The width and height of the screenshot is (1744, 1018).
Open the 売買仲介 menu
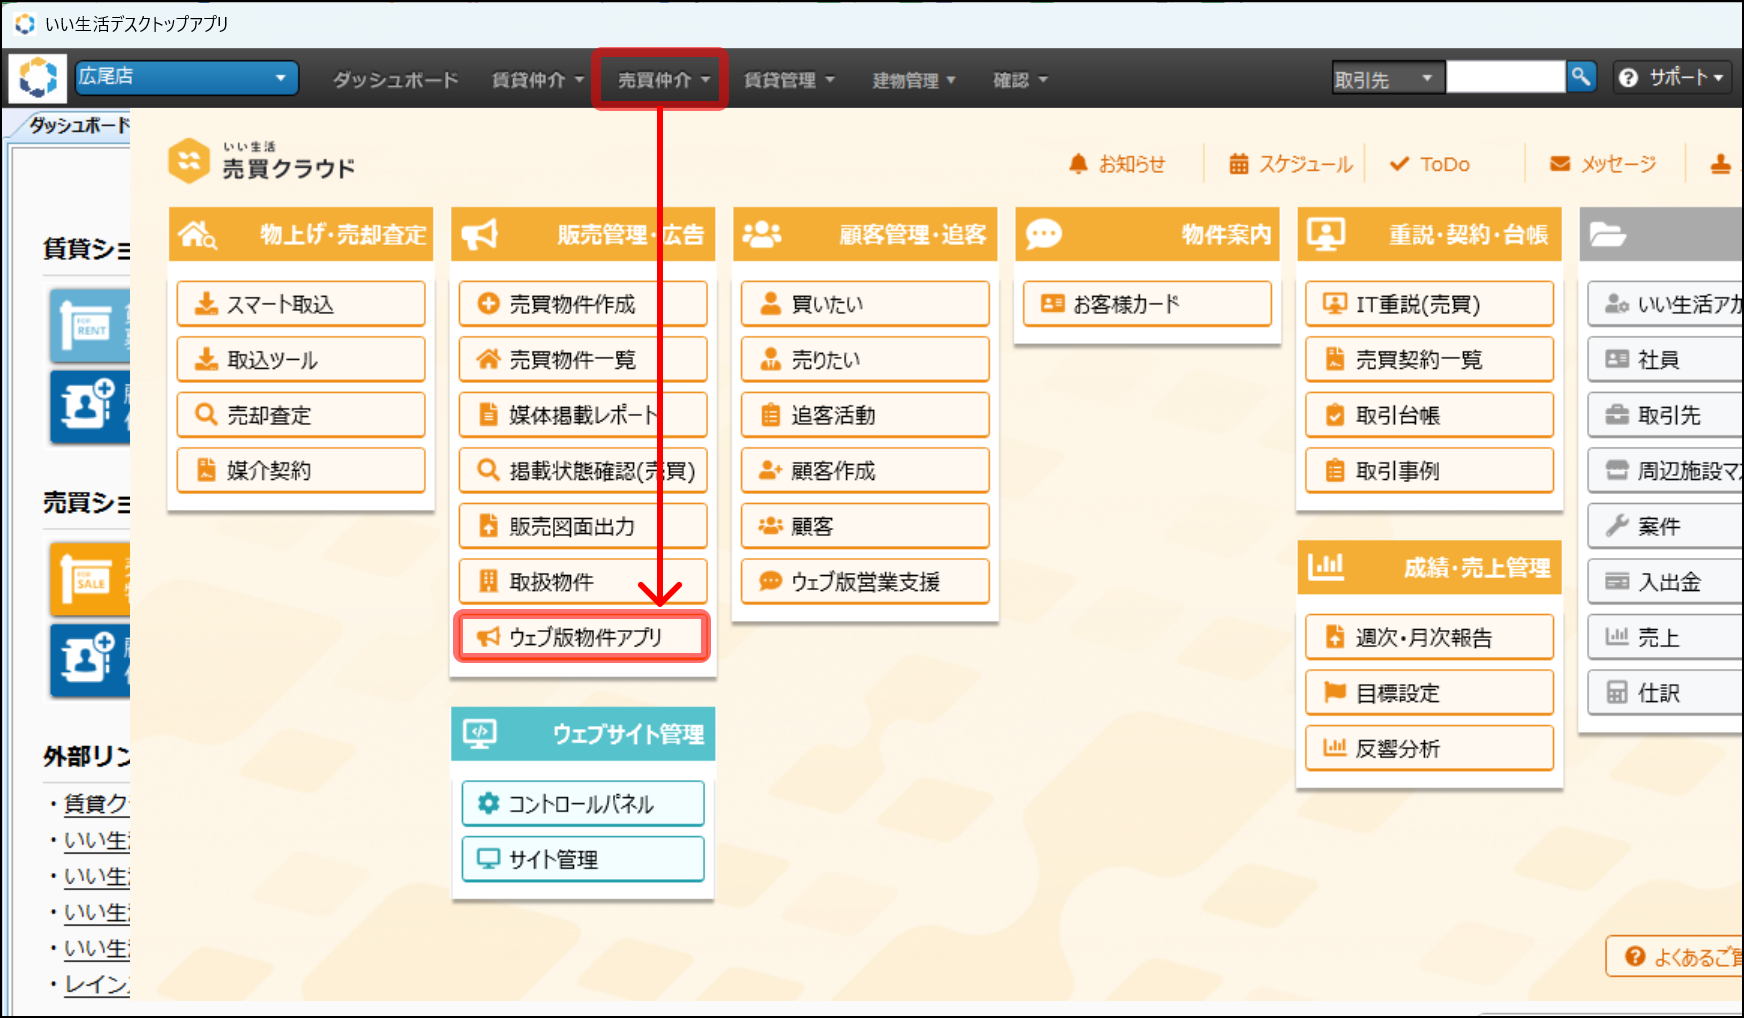point(663,80)
